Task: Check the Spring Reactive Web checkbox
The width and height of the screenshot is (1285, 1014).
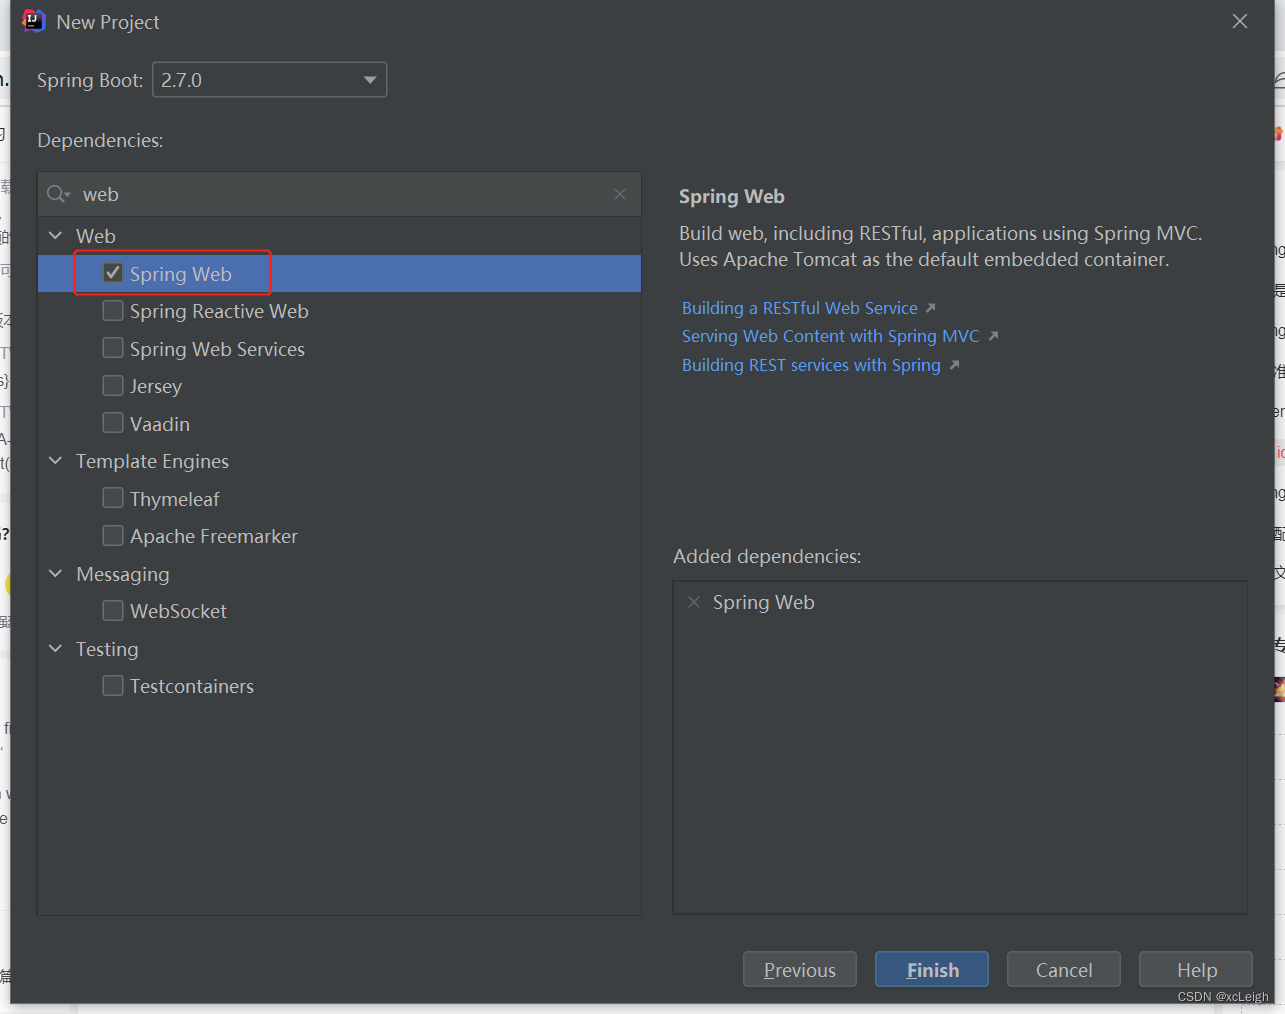Action: click(x=113, y=310)
